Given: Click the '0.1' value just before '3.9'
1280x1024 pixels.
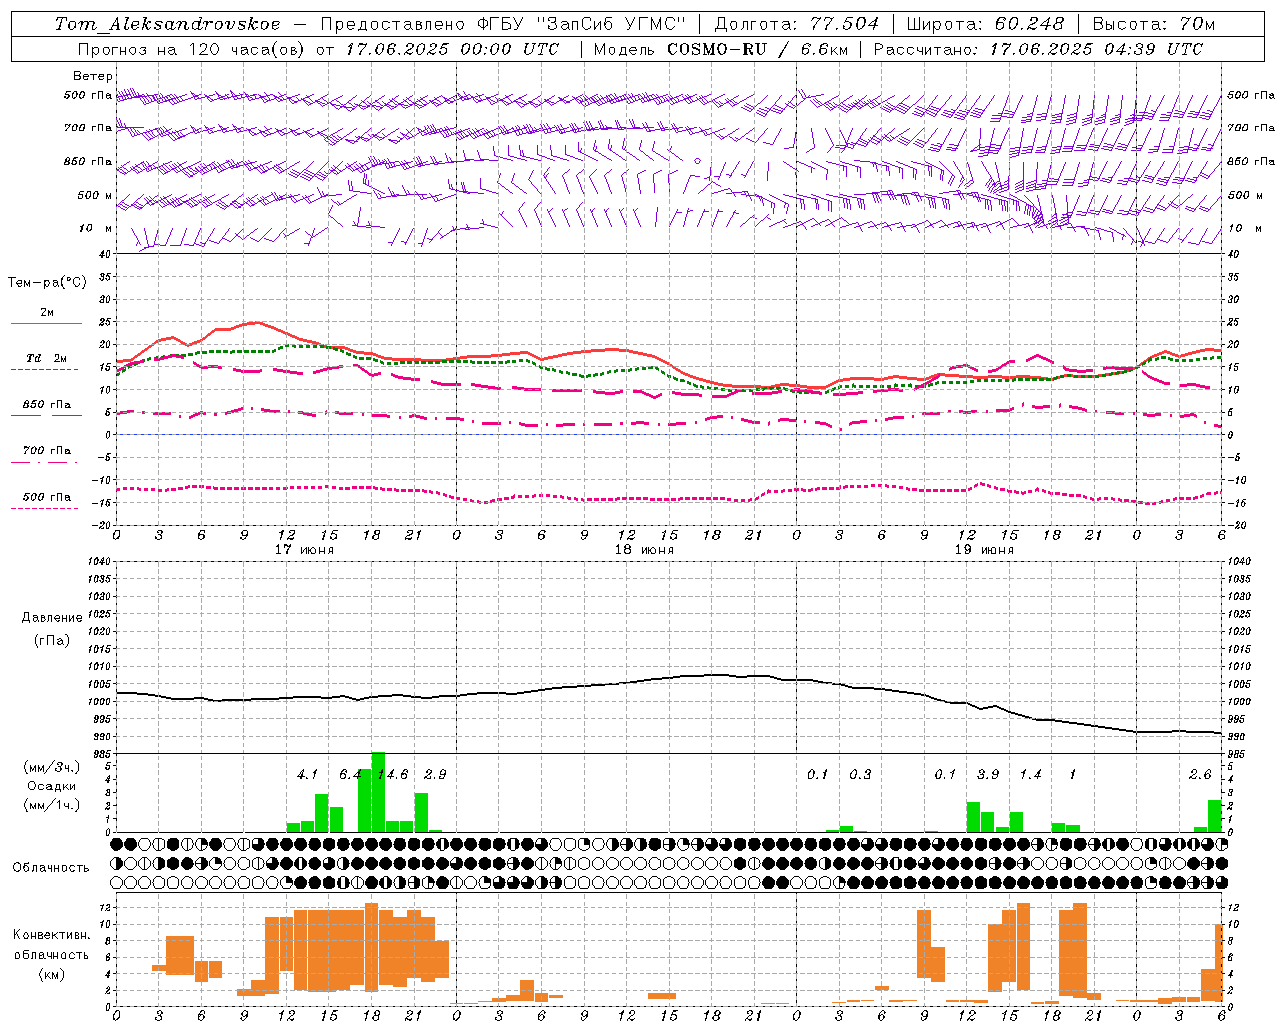Looking at the screenshot, I should [x=945, y=774].
